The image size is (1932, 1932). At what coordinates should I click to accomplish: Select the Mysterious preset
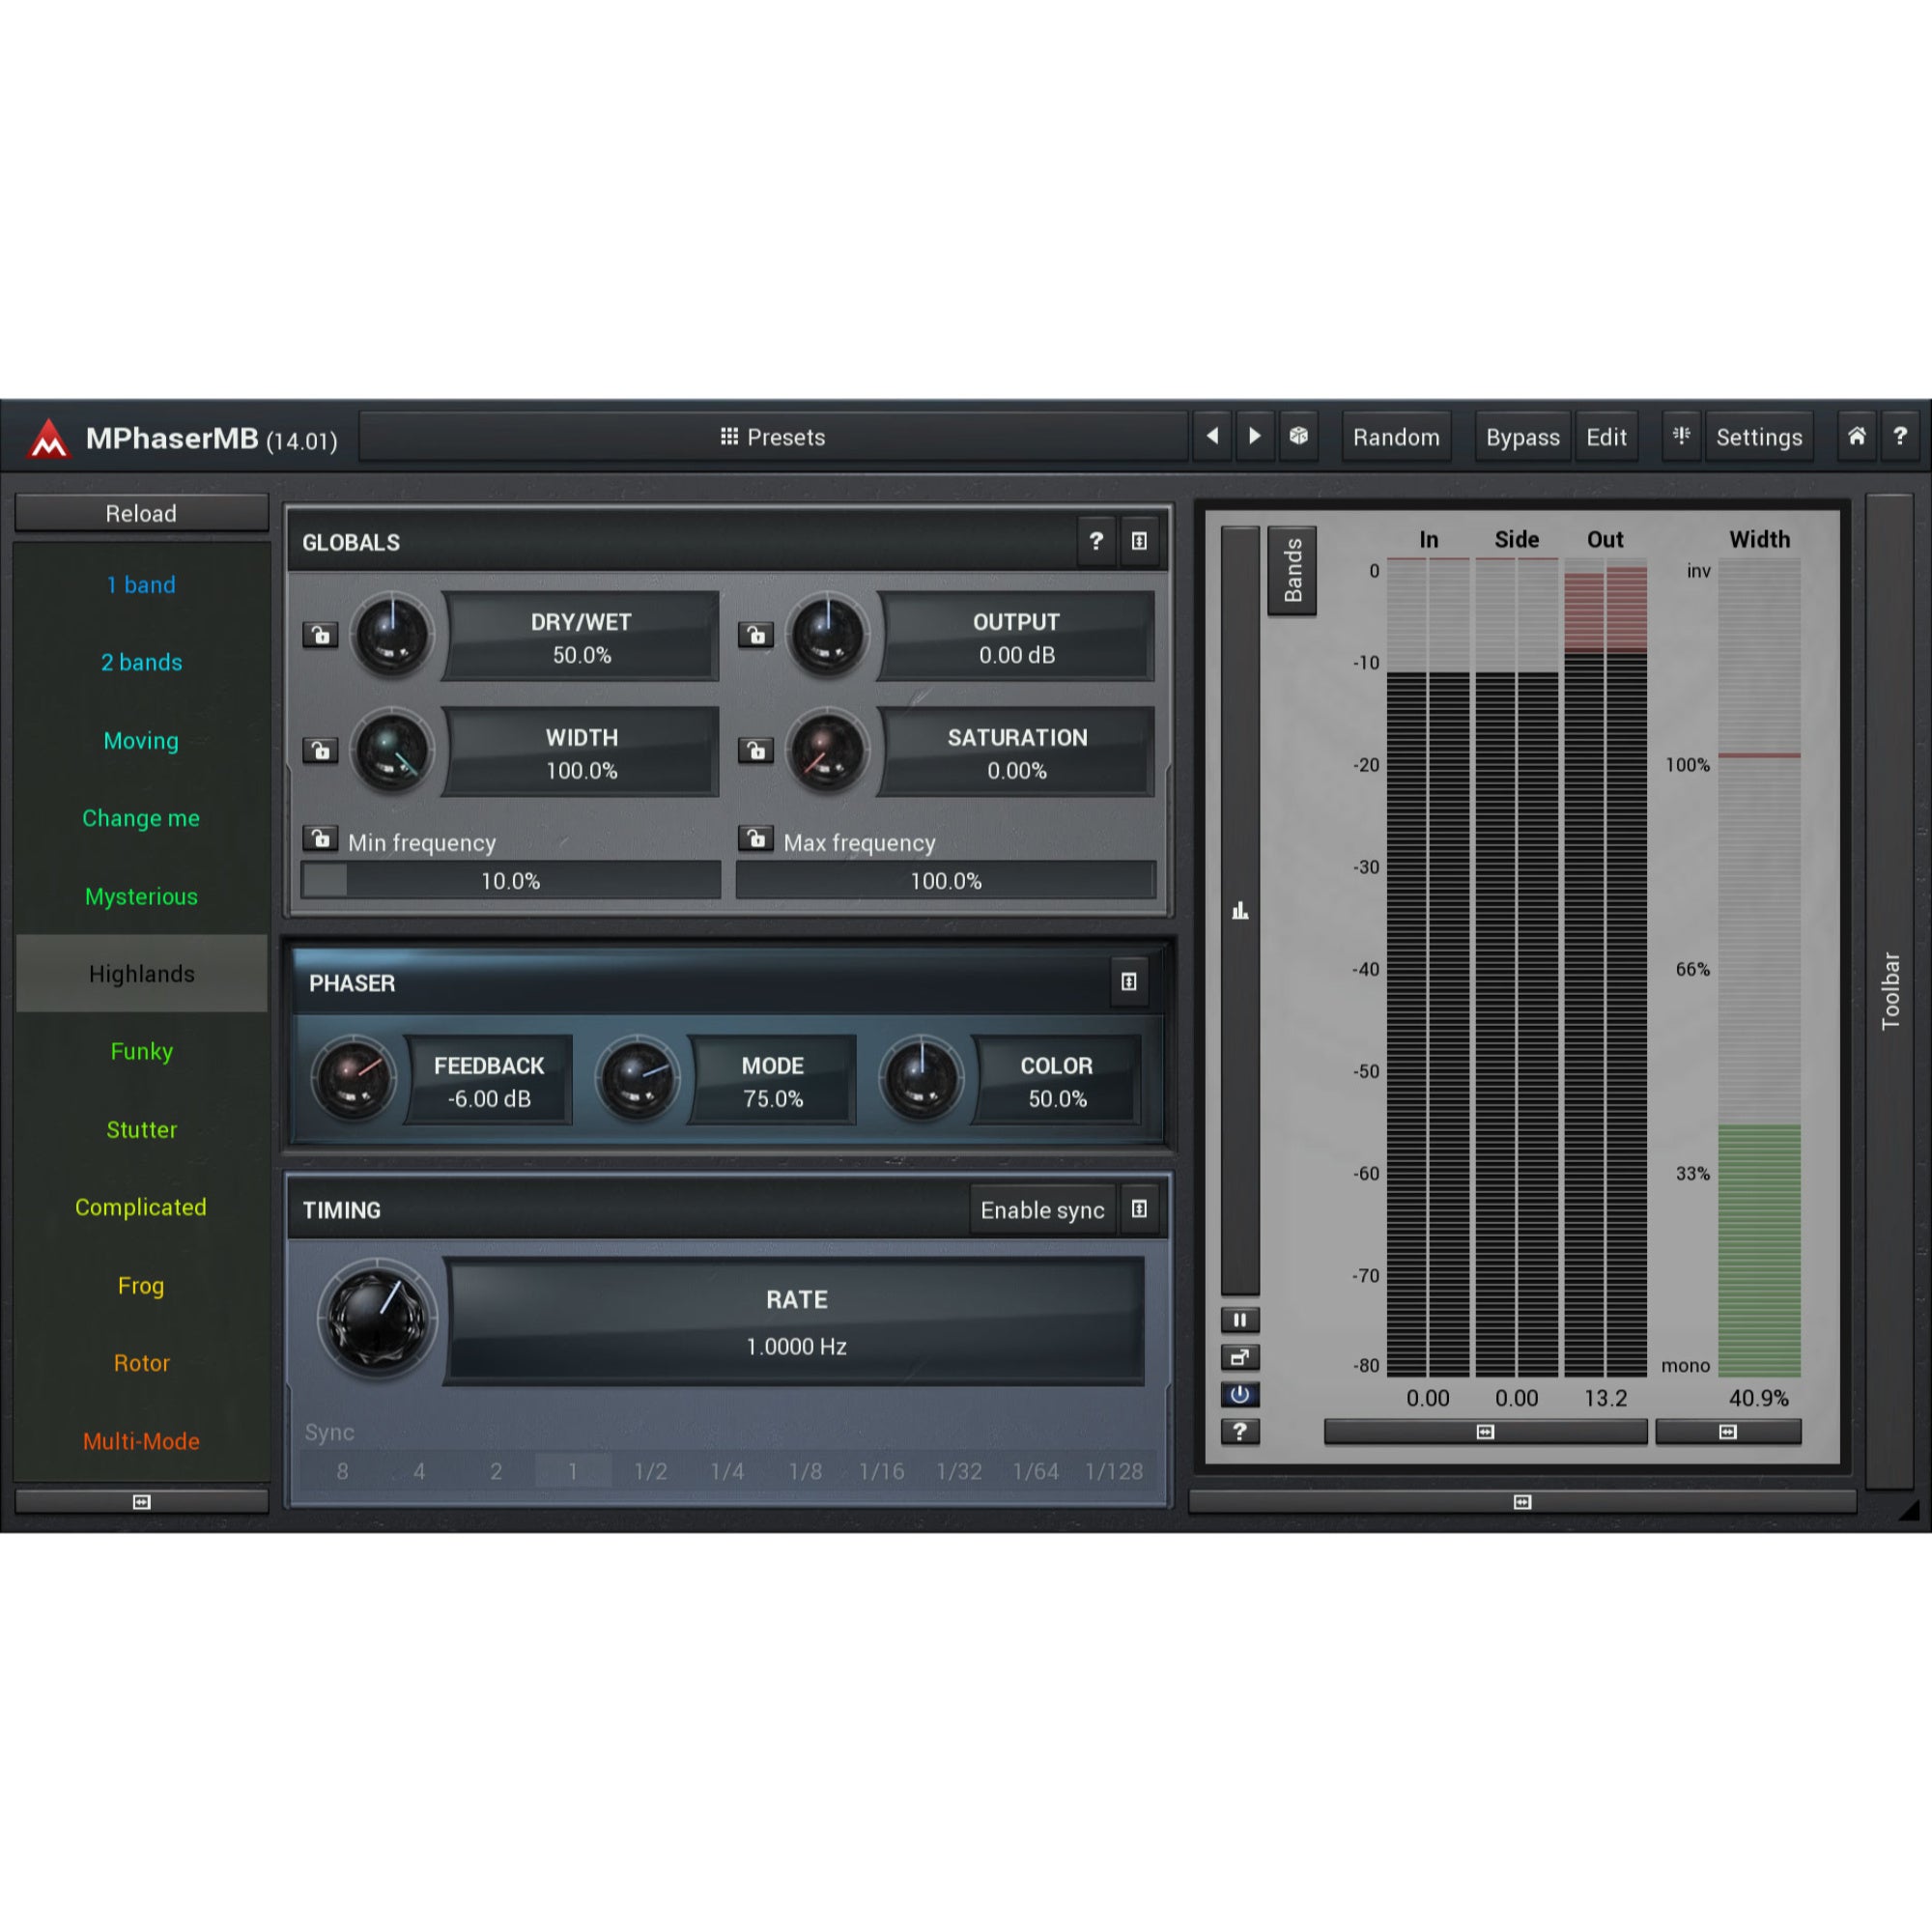[141, 896]
